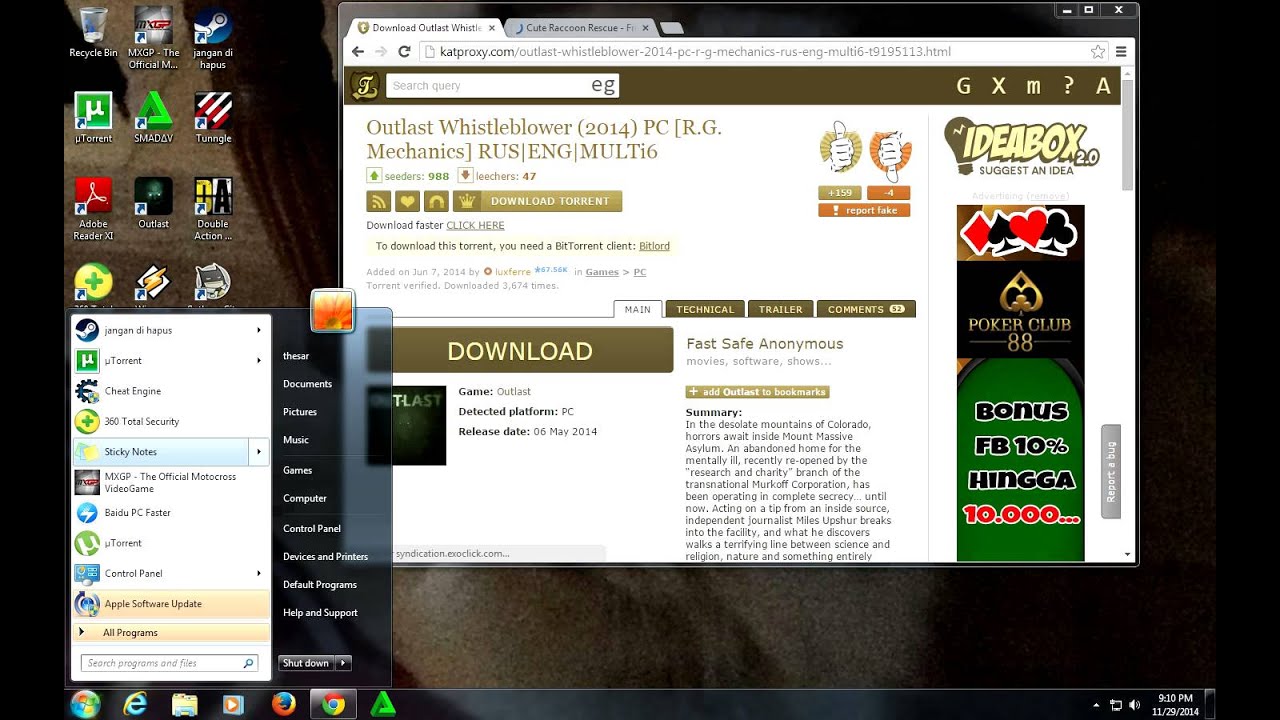Click Windows Start orb

click(85, 704)
